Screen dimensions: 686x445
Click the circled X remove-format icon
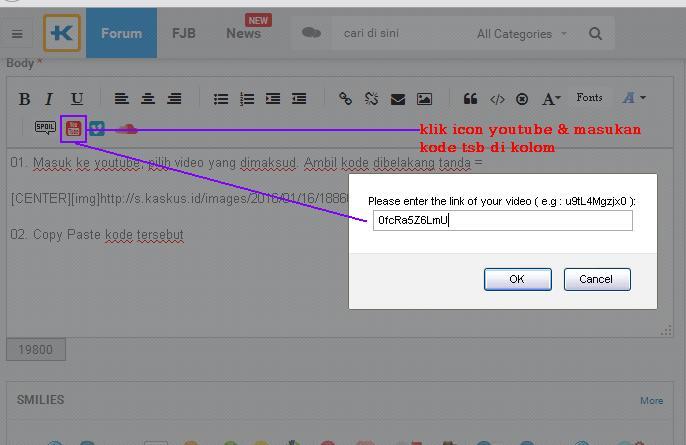(x=522, y=99)
